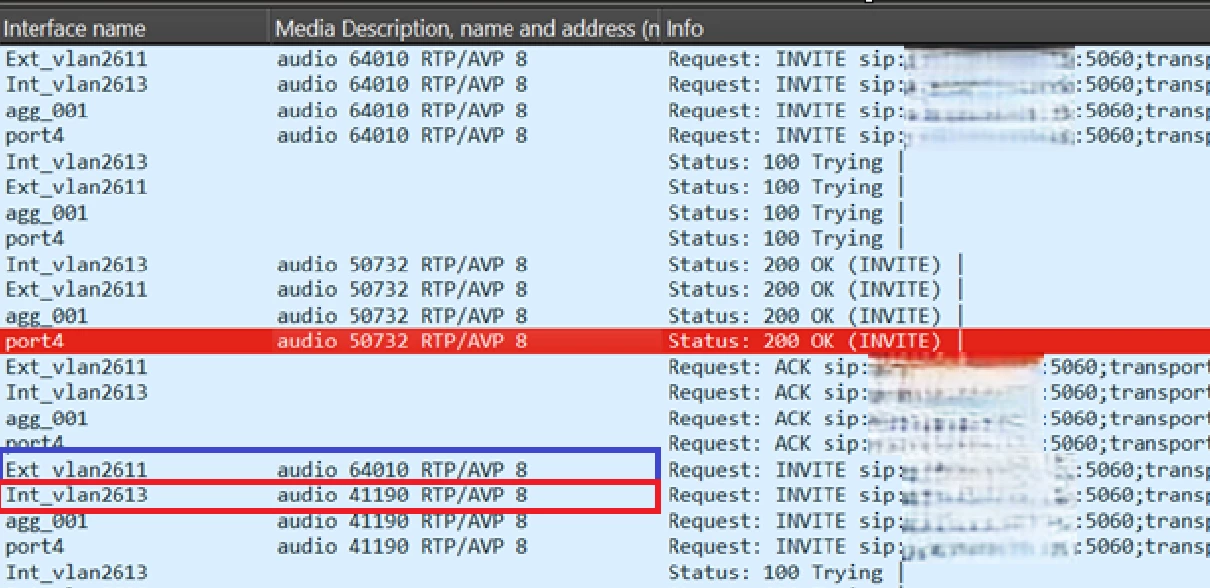The height and width of the screenshot is (588, 1210).
Task: Select Ext_vlan2611 Status 100 Trying row
Action: click(605, 188)
